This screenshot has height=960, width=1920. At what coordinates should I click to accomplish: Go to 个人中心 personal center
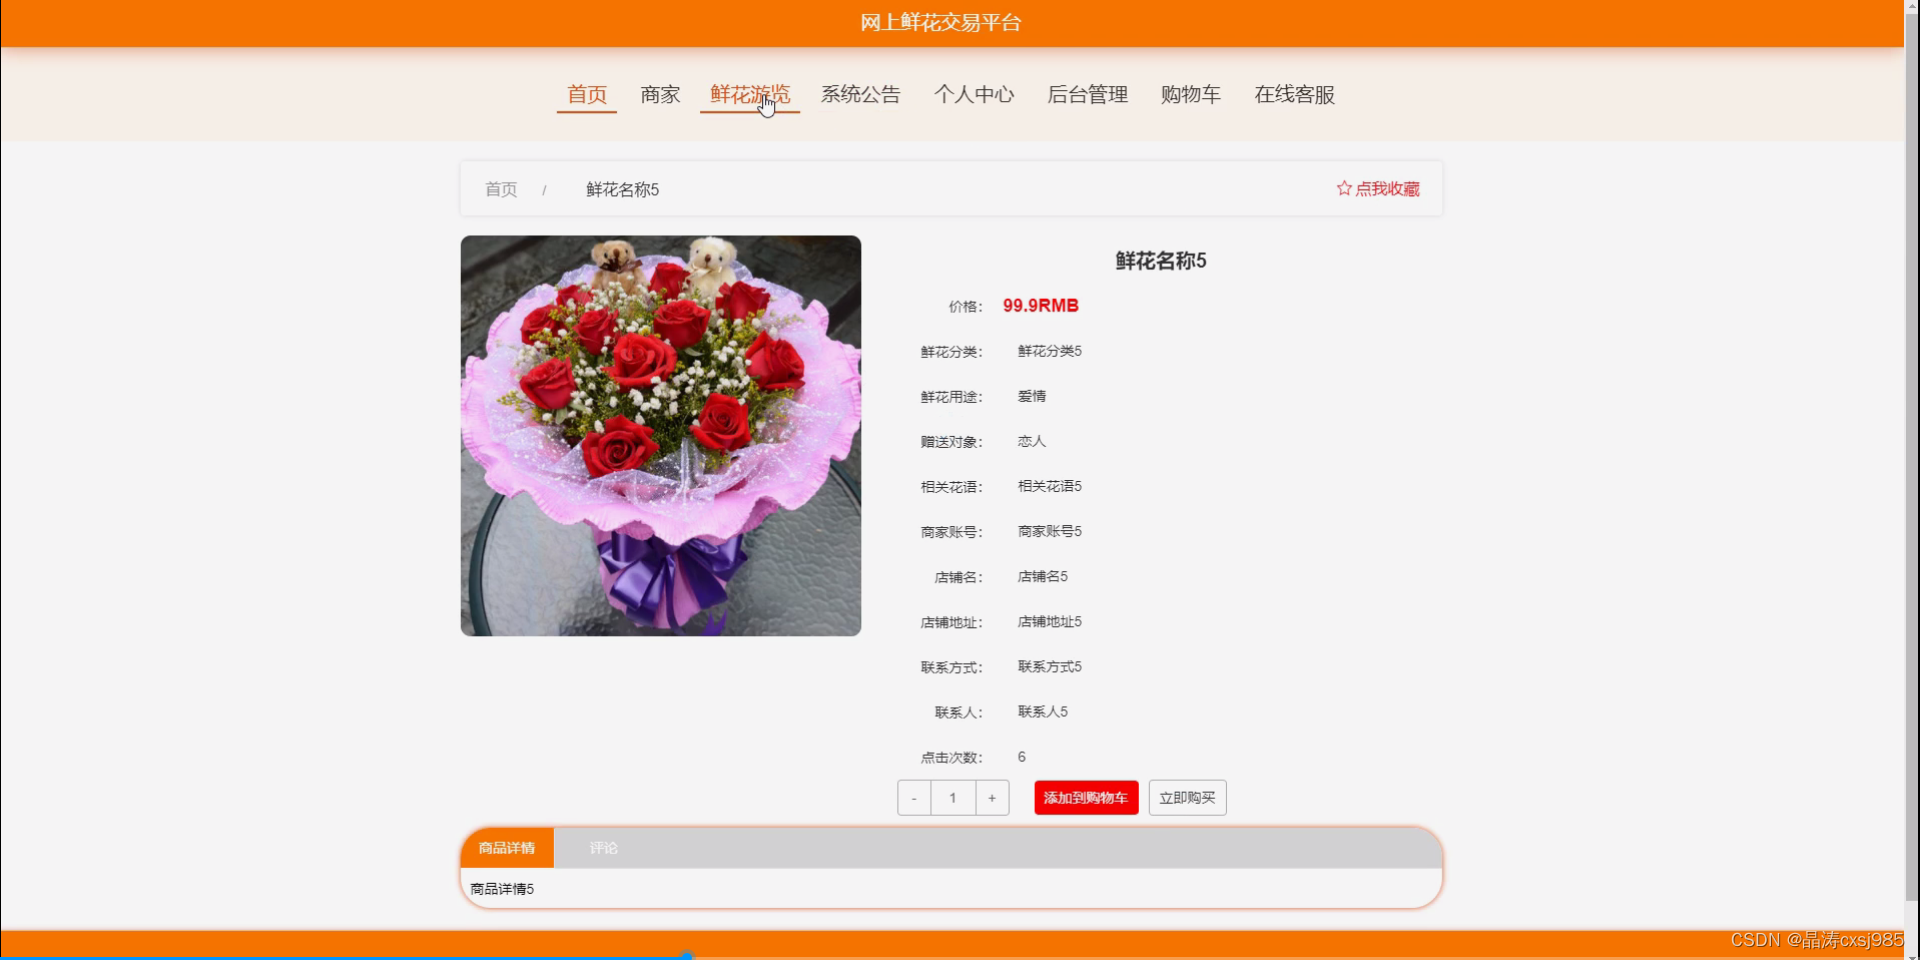pyautogui.click(x=974, y=95)
